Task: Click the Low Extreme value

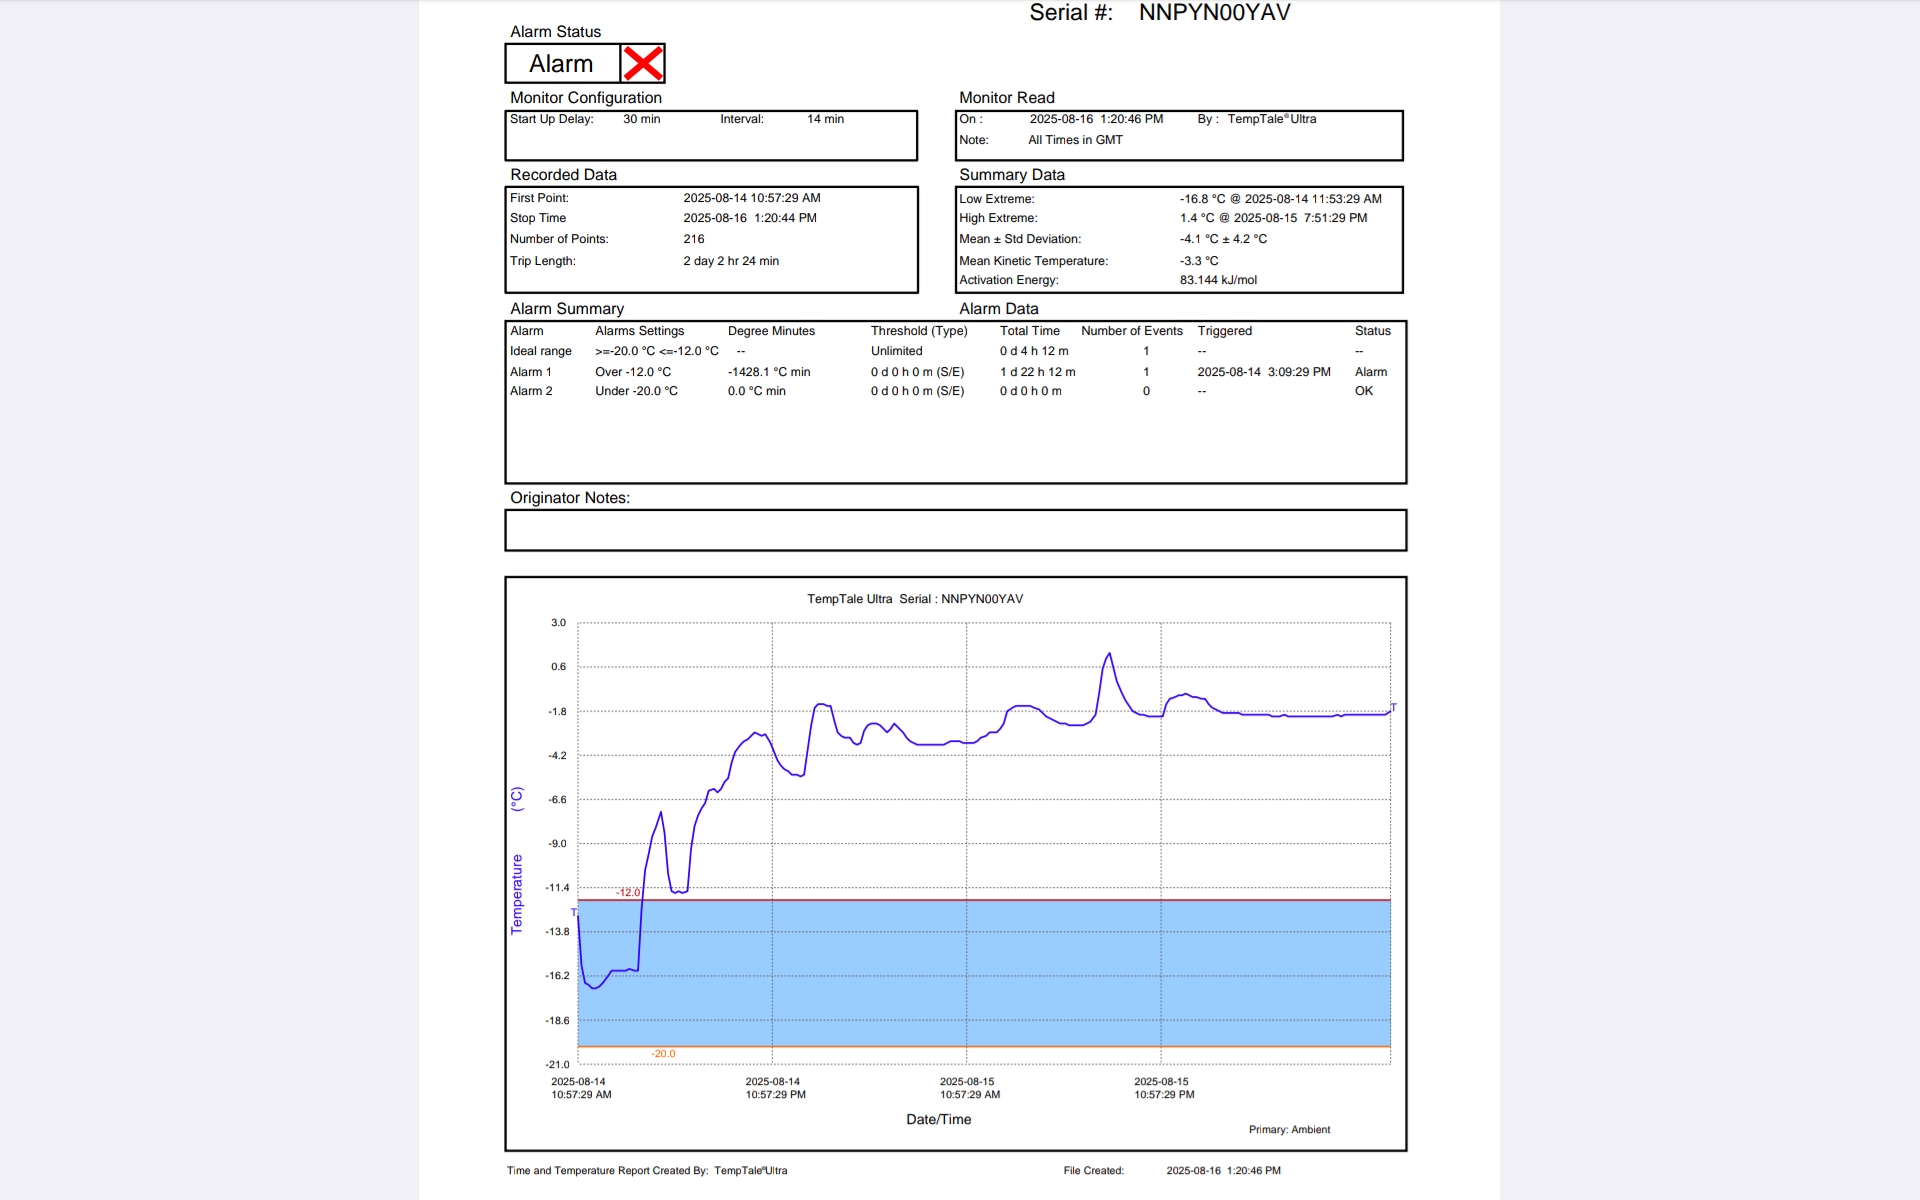Action: tap(1280, 199)
